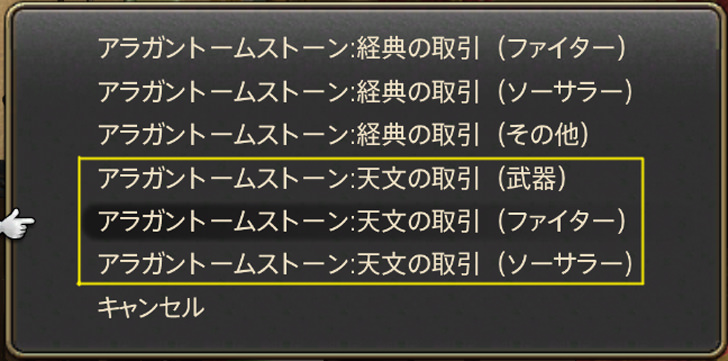Pick the Poetics trade for Fighter gear
The image size is (728, 361).
click(362, 49)
